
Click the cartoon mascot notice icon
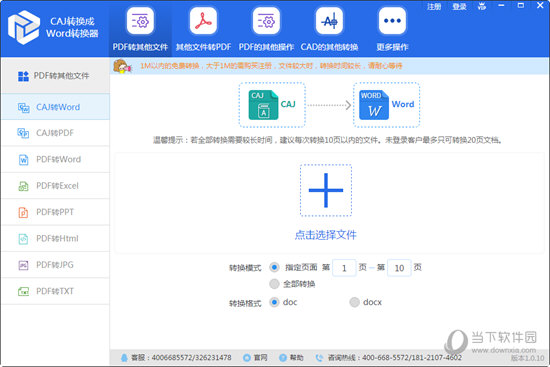pyautogui.click(x=122, y=66)
